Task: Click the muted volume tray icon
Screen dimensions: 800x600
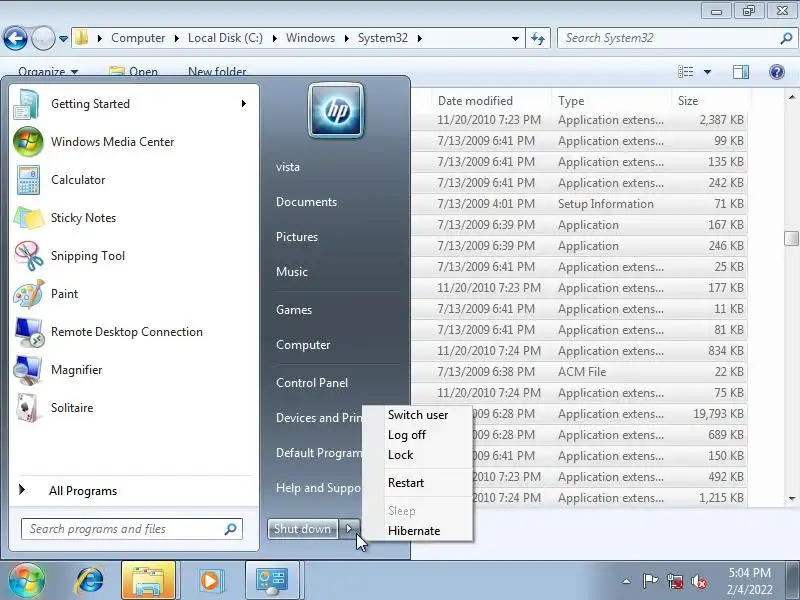Action: [698, 581]
